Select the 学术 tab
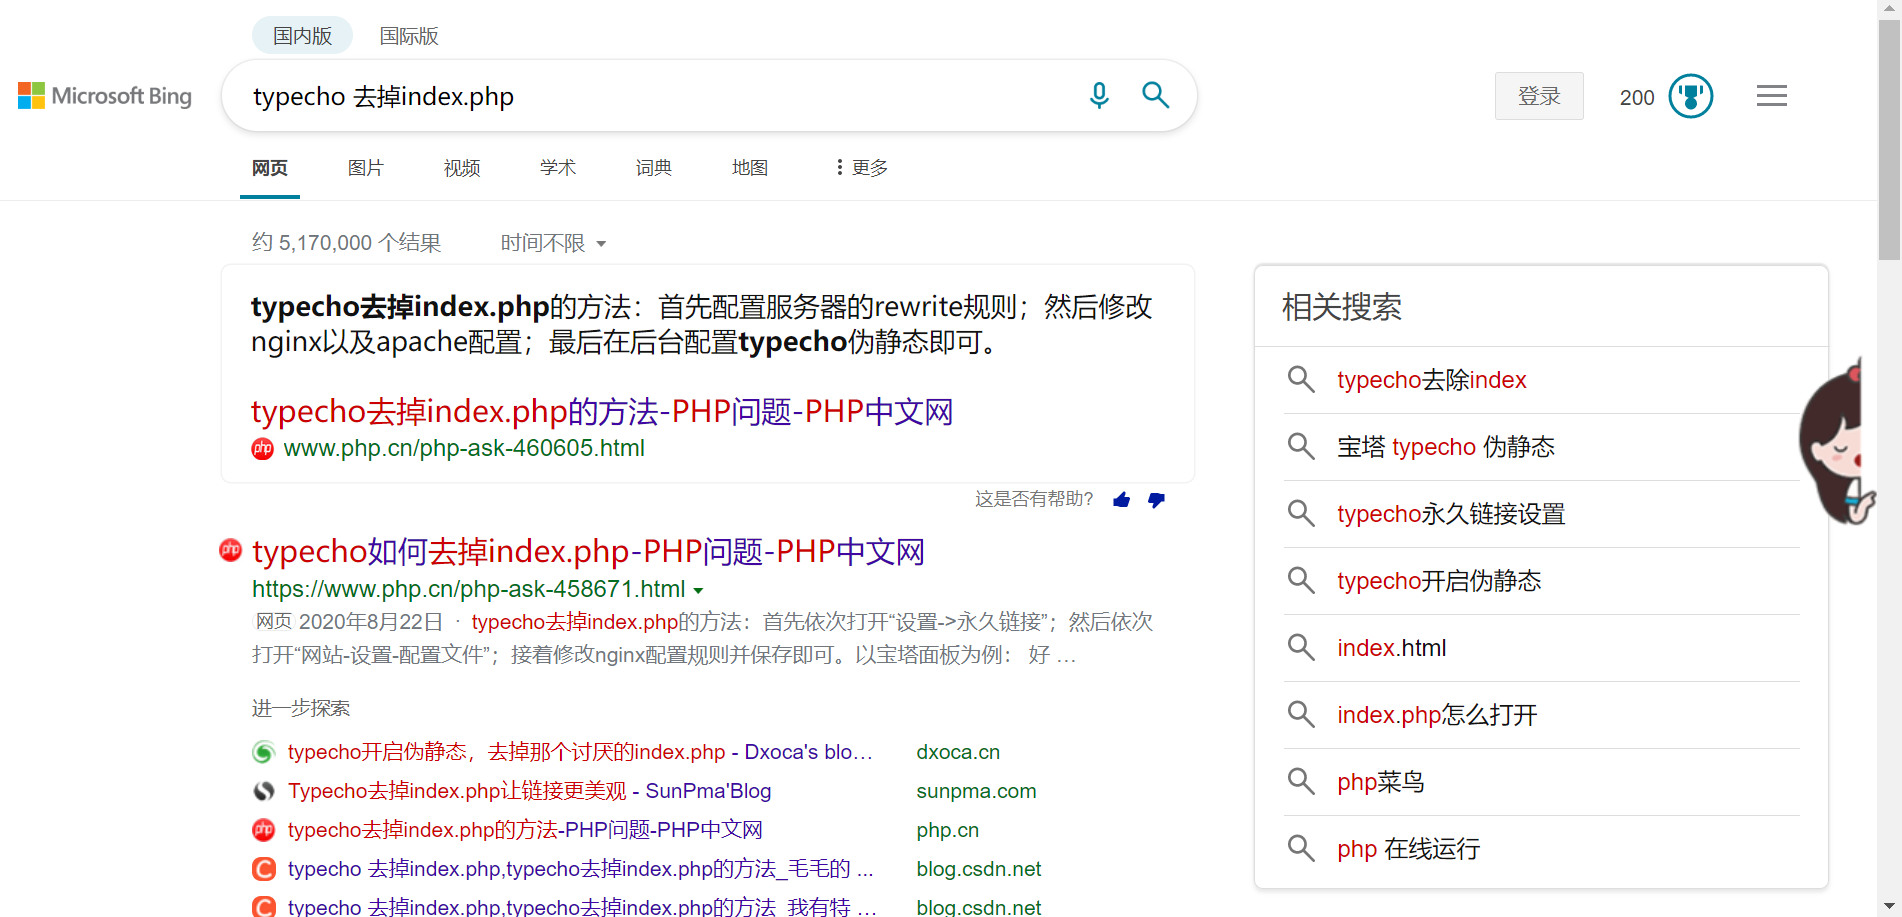This screenshot has height=917, width=1902. (558, 168)
